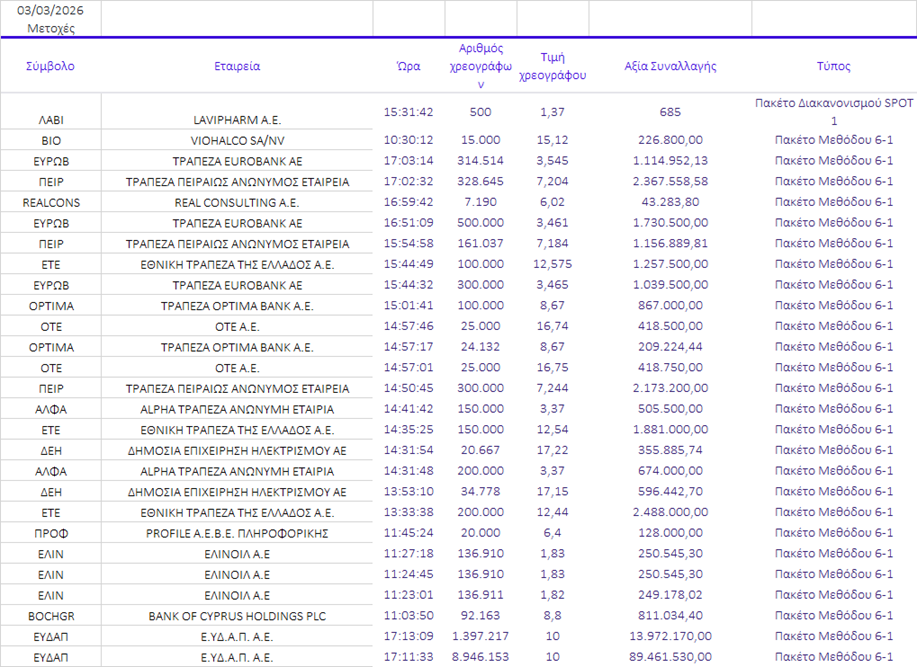
Task: Select the time cell 15:01:41
Action: pyautogui.click(x=408, y=305)
